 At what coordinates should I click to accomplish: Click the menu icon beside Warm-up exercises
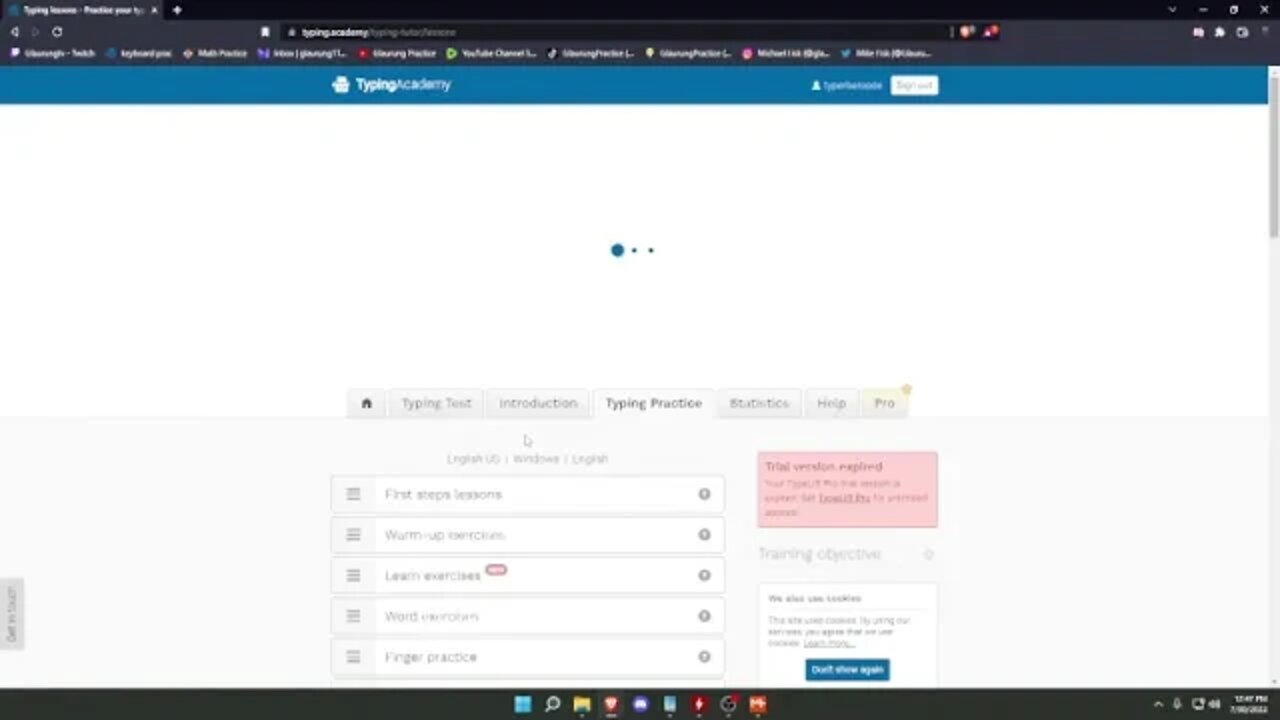[353, 535]
